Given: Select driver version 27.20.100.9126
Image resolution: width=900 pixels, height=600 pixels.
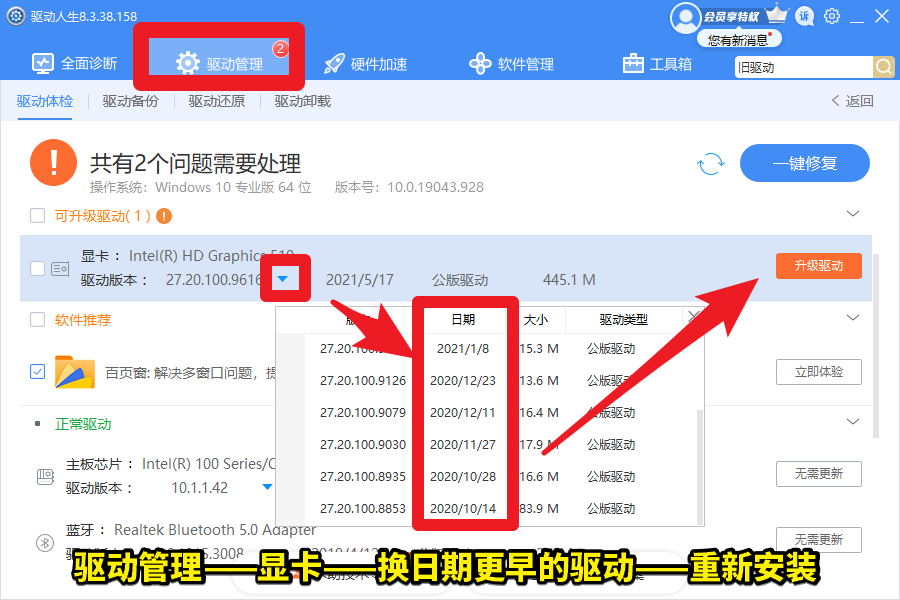Looking at the screenshot, I should 363,381.
